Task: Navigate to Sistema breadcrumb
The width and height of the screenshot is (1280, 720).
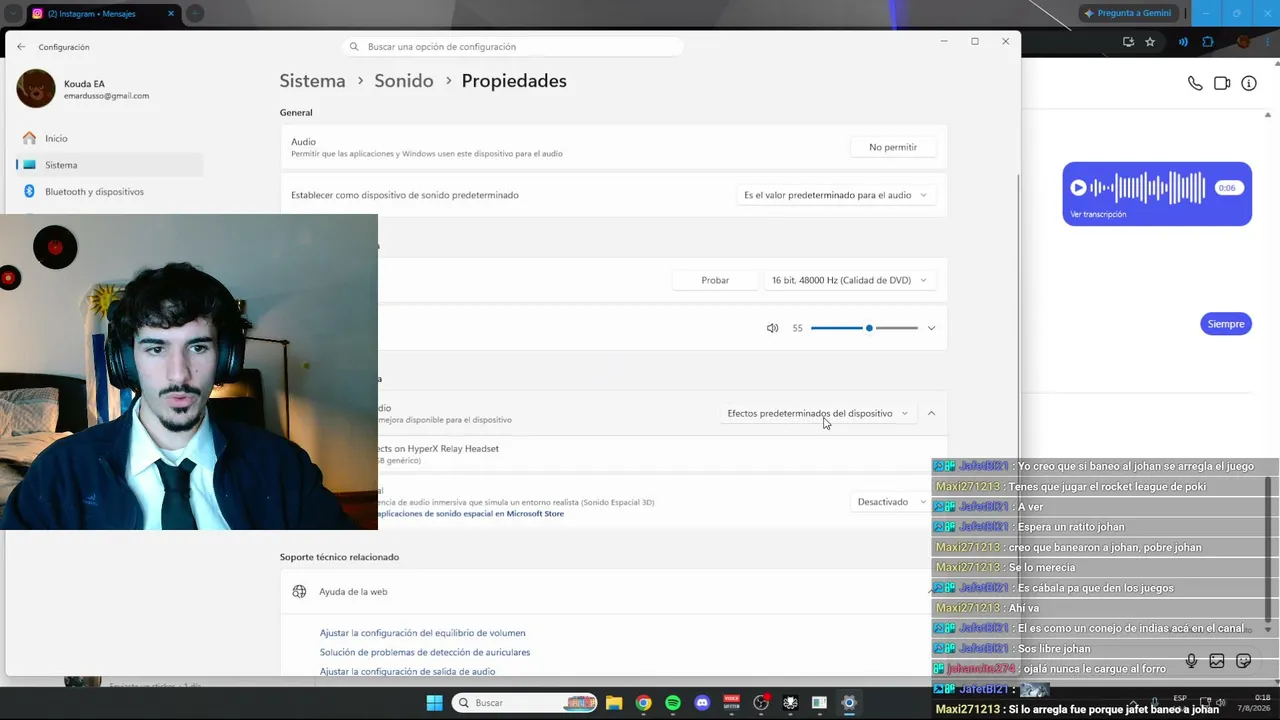Action: click(312, 81)
